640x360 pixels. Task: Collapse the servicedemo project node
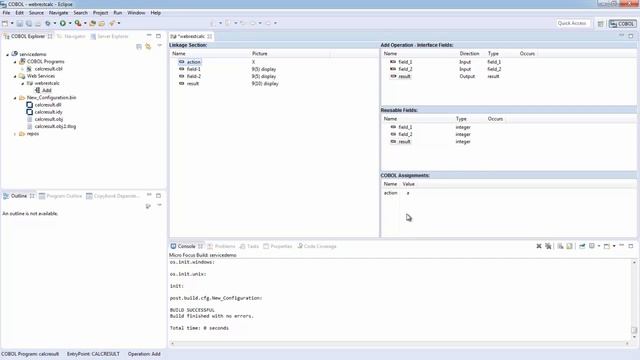tap(7, 54)
